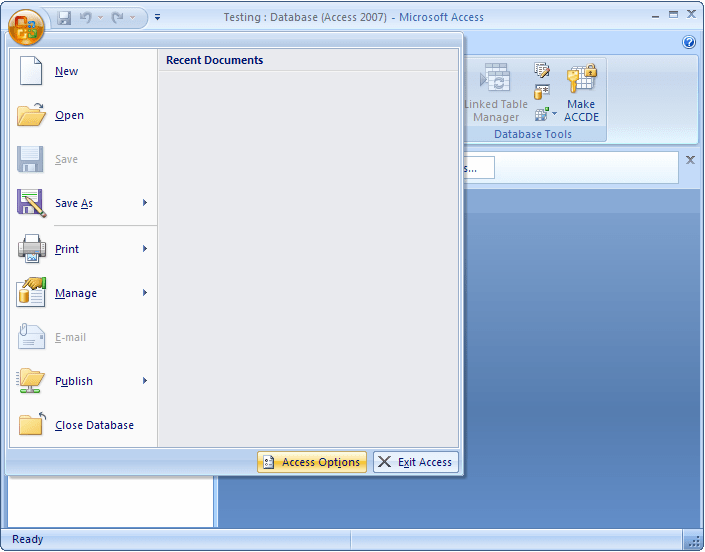Click Print in the Office menu
Screen dimensions: 705x552
[74, 249]
